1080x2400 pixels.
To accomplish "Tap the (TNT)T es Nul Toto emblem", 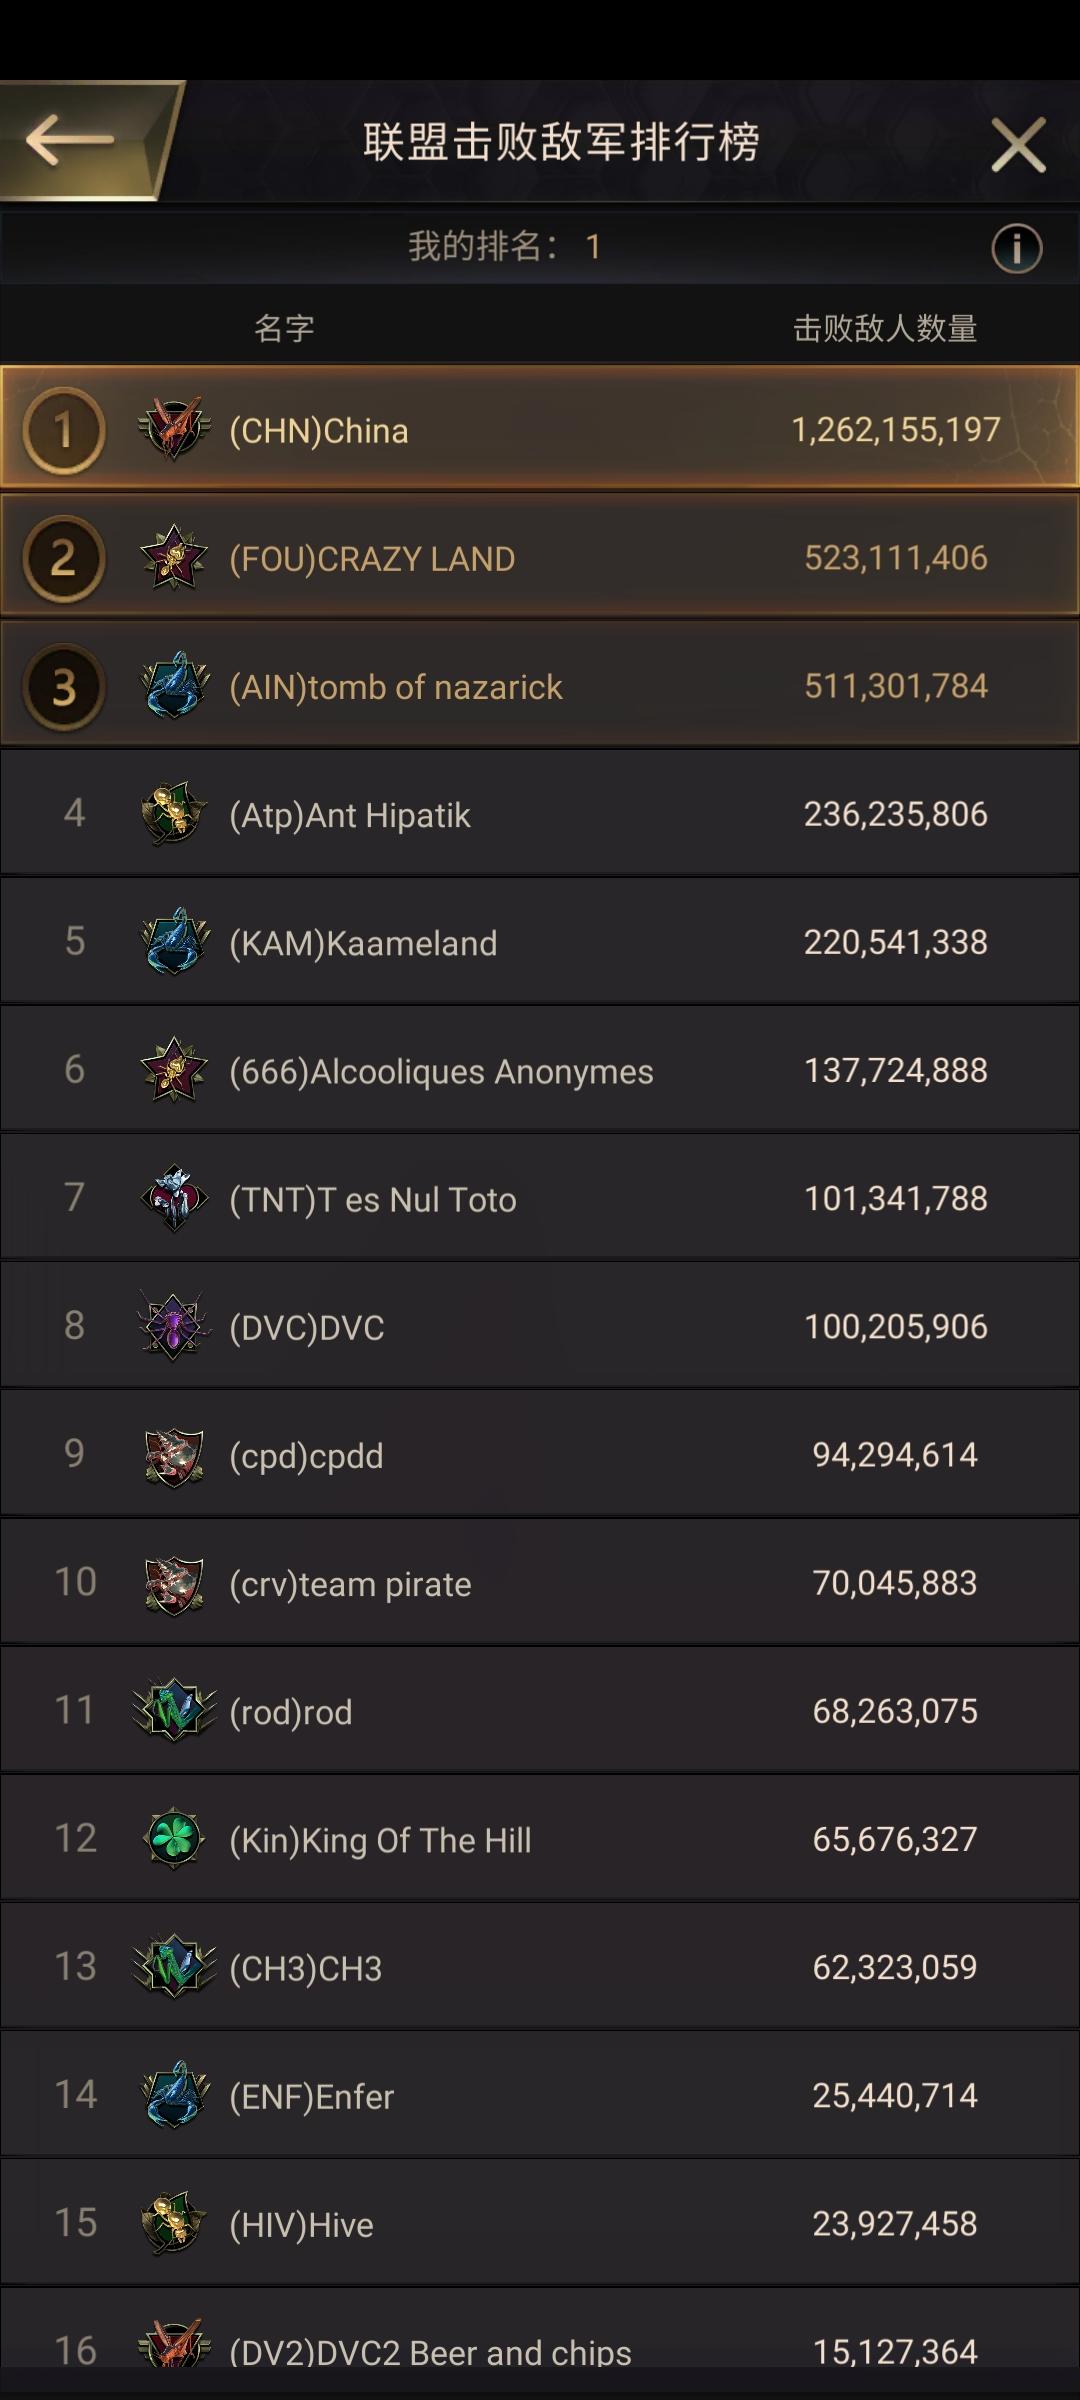I will click(x=174, y=1198).
